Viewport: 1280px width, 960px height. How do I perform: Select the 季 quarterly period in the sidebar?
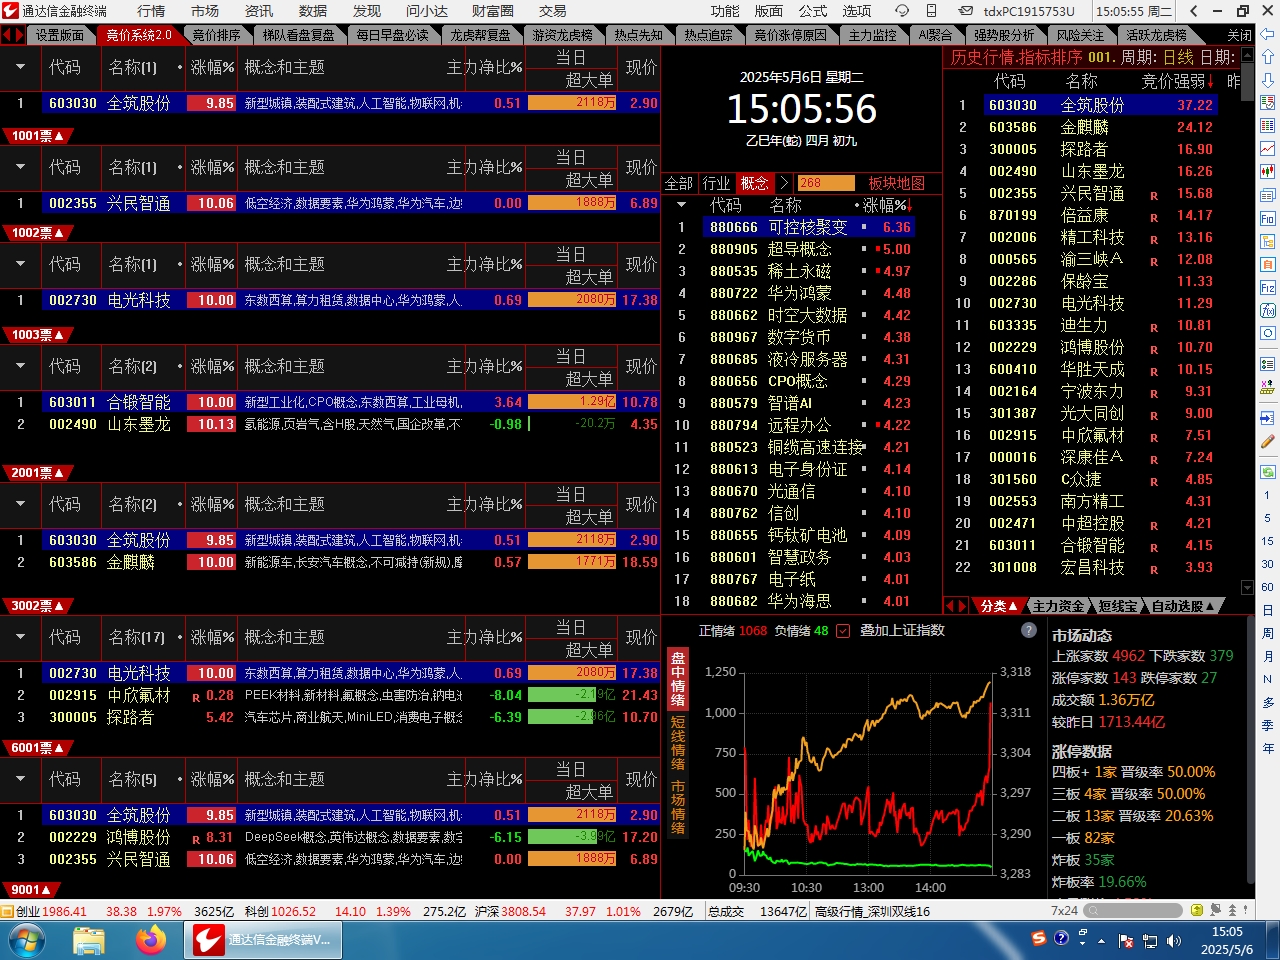[1267, 725]
